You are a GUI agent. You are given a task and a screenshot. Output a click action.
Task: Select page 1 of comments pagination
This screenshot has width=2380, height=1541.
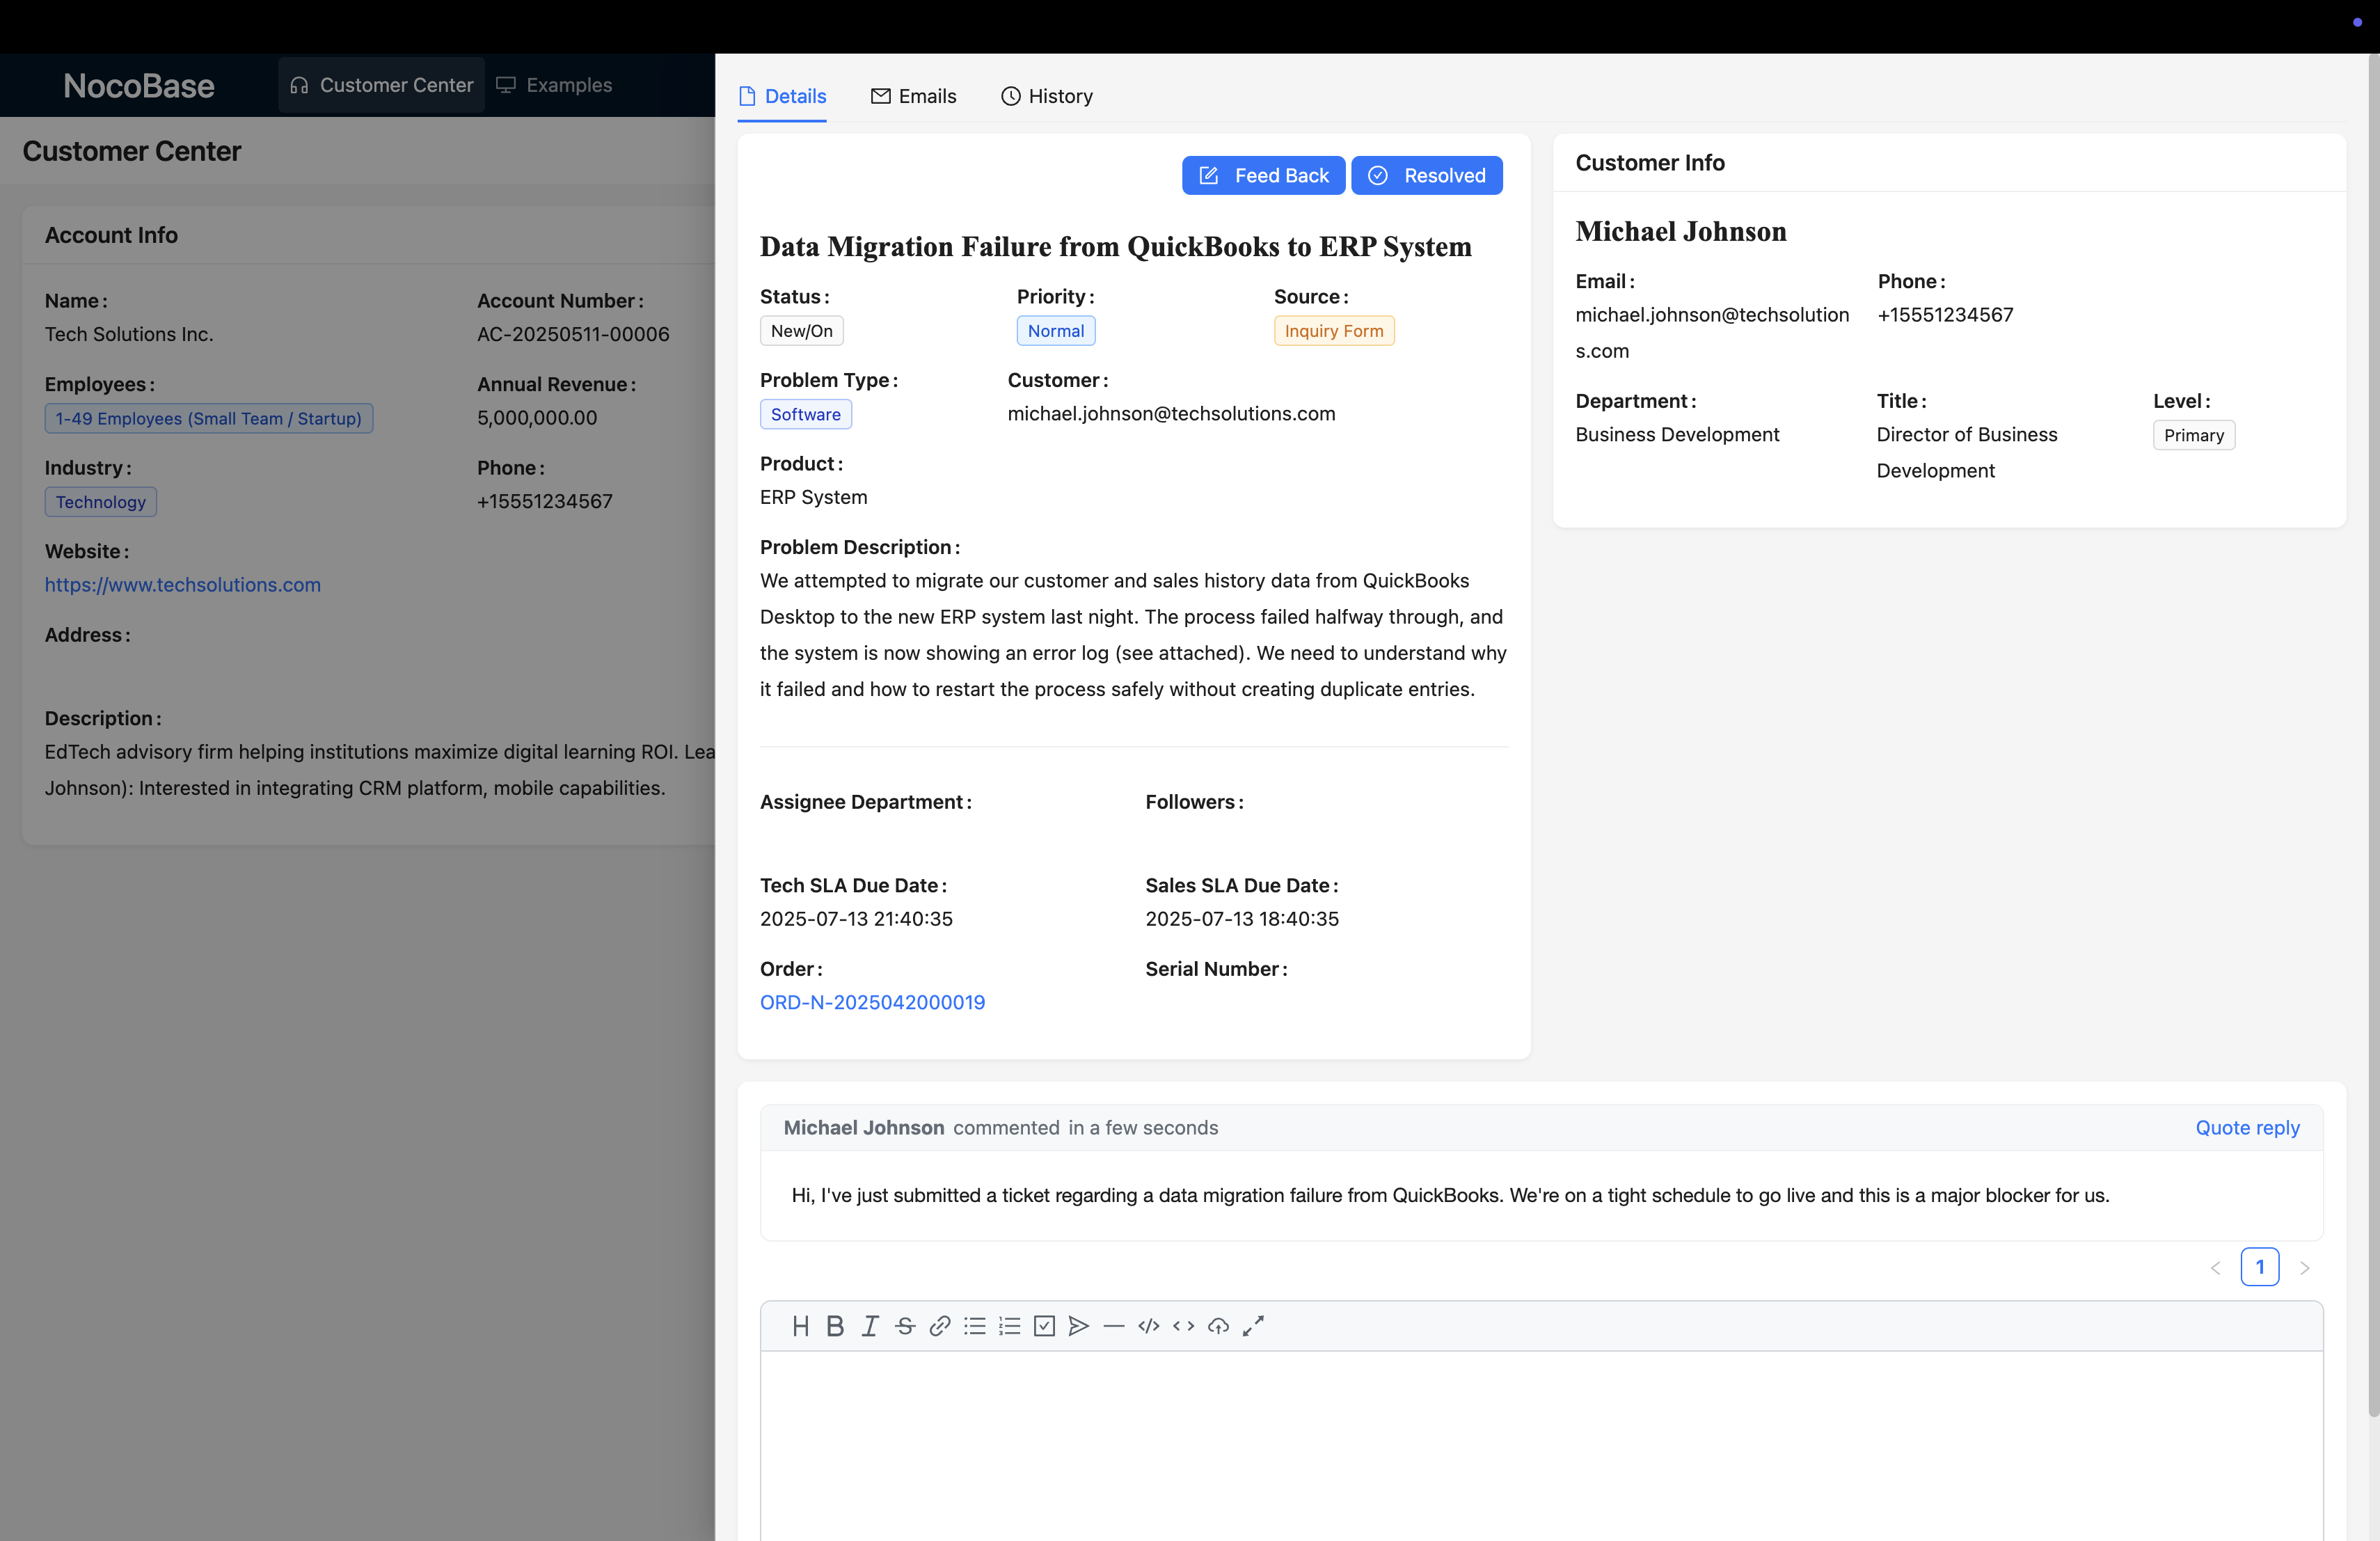point(2259,1267)
